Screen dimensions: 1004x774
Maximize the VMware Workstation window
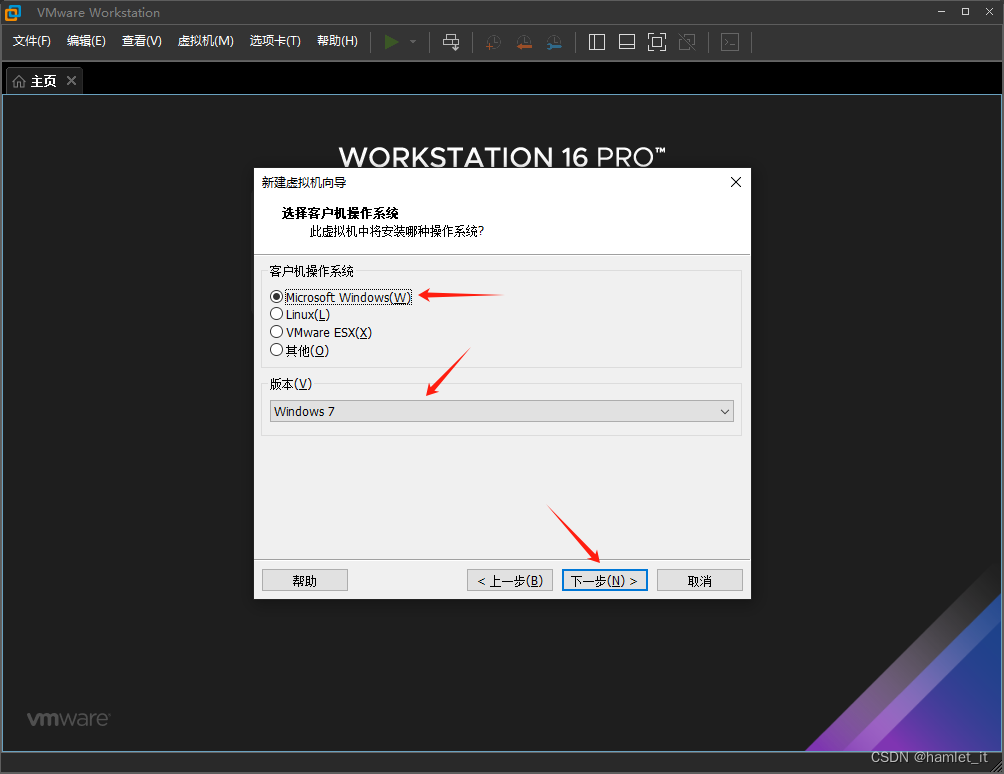965,12
